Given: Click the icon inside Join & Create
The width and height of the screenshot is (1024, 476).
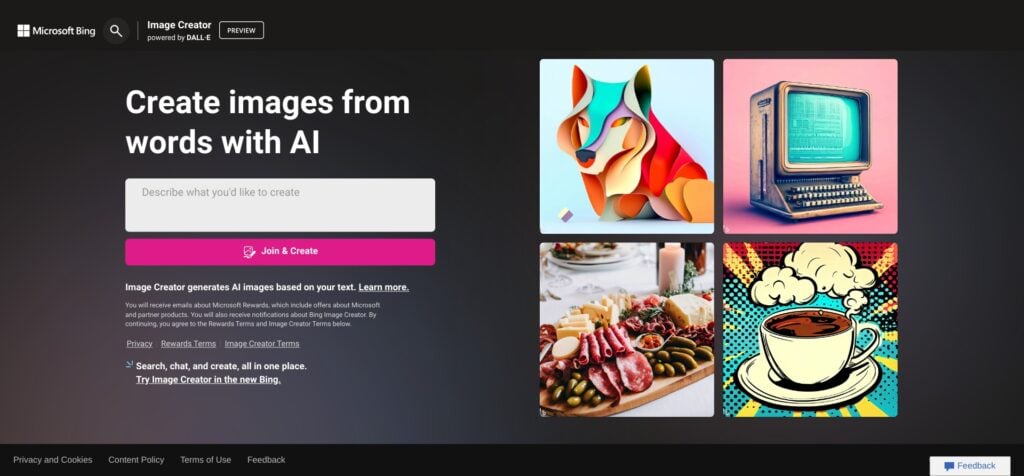Looking at the screenshot, I should (249, 251).
